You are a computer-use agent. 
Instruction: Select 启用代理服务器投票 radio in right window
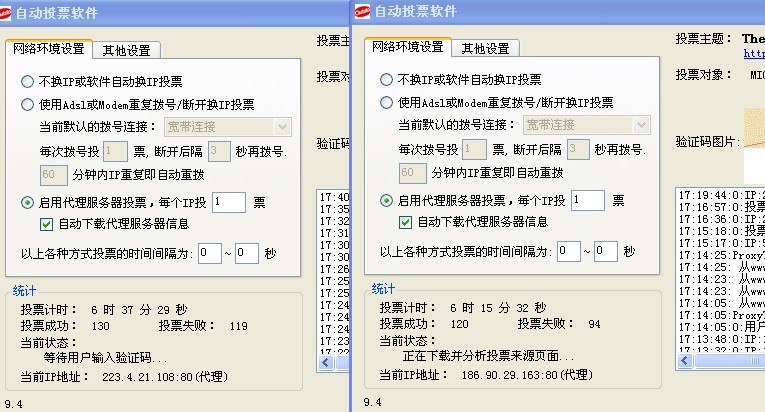(x=386, y=201)
